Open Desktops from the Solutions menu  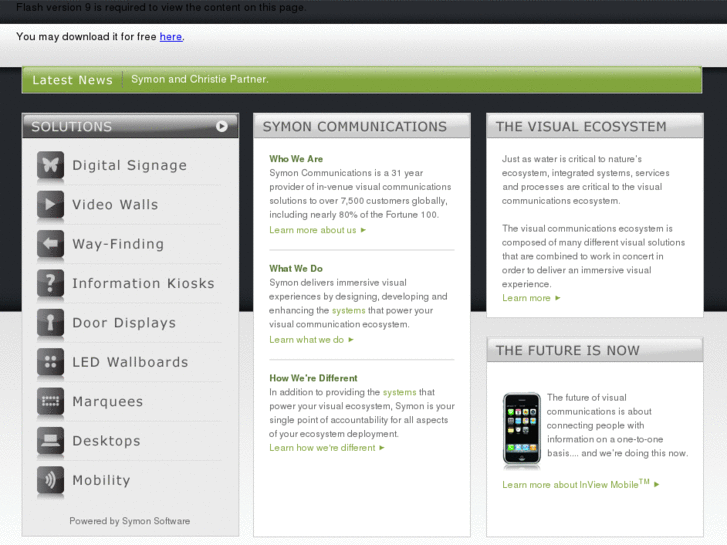click(x=106, y=441)
